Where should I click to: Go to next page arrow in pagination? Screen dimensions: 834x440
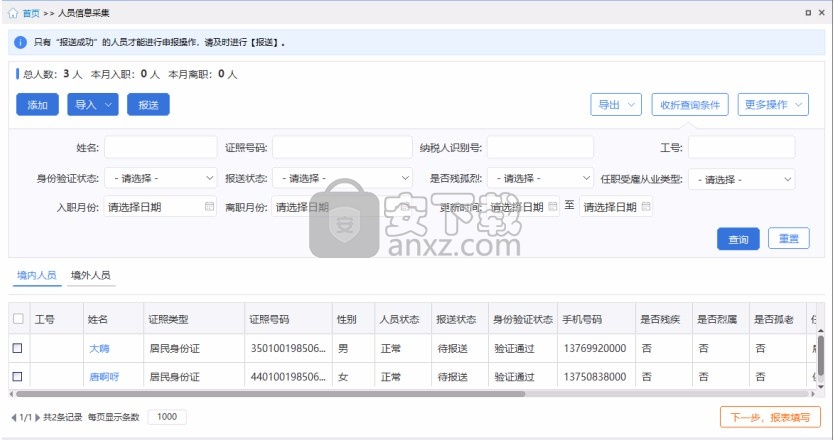coord(38,418)
